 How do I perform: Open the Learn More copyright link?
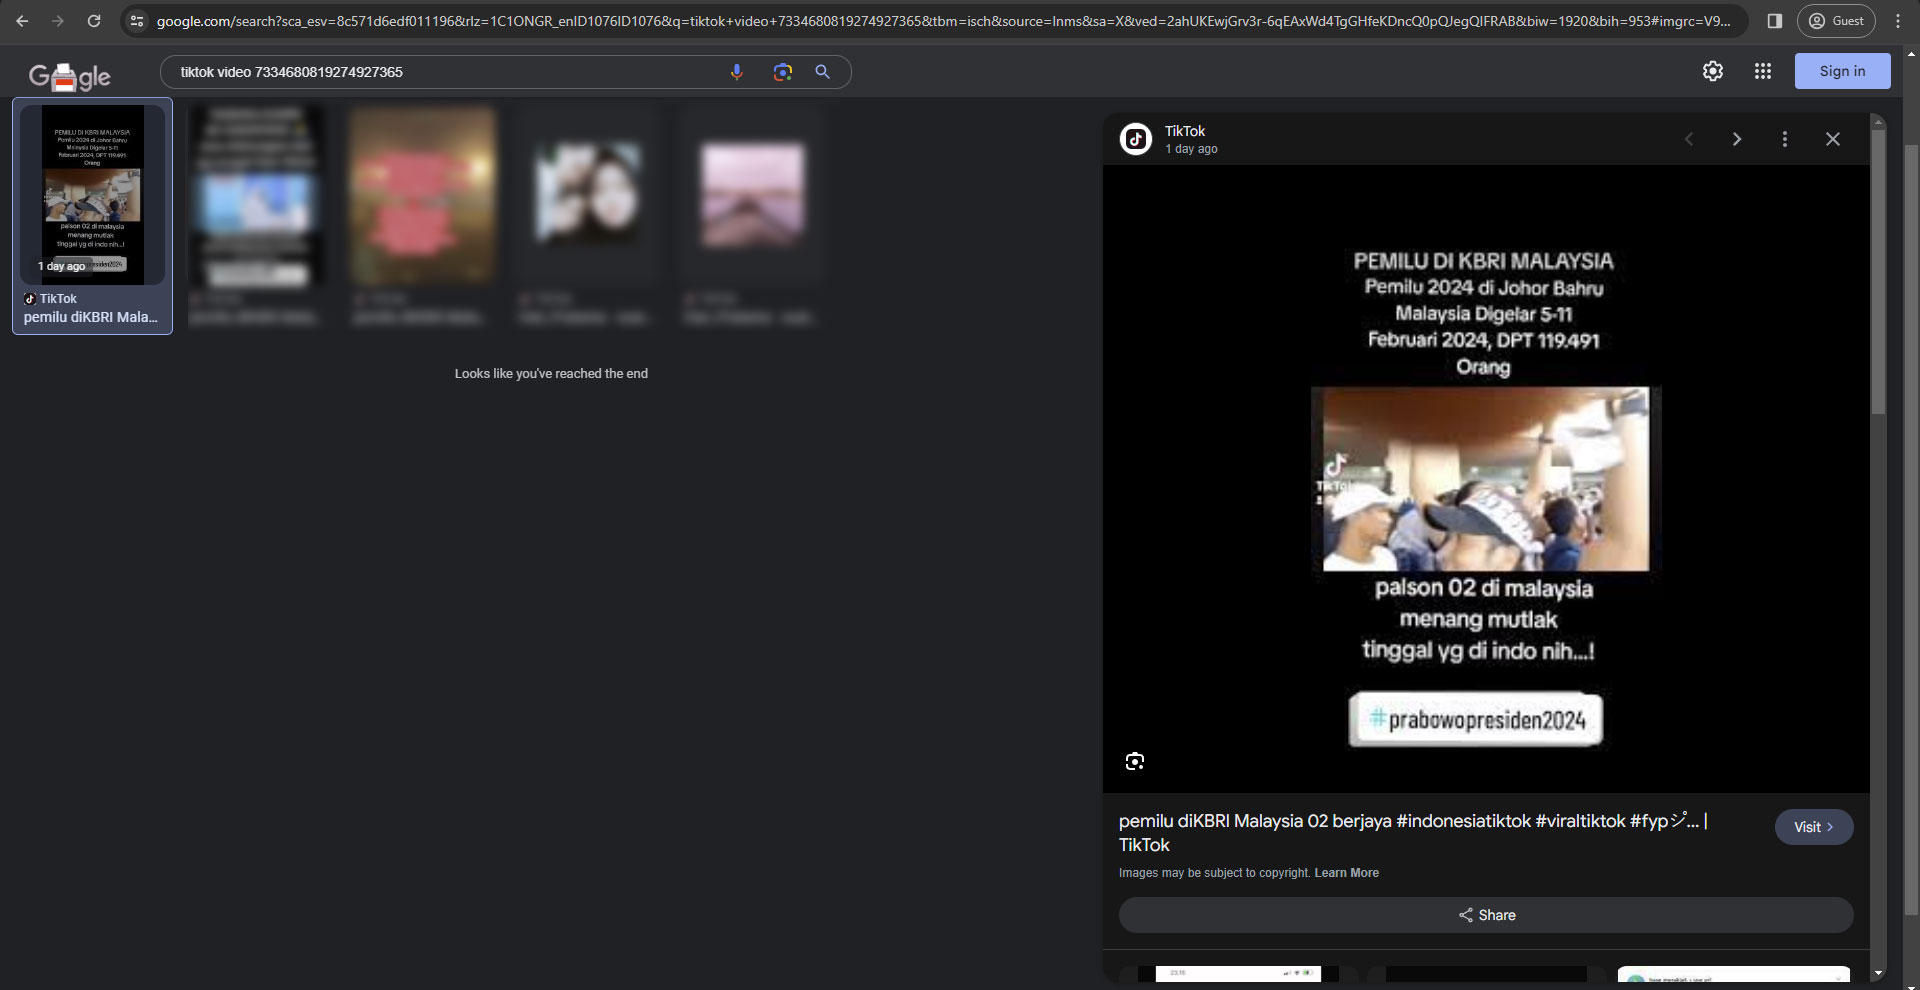click(x=1346, y=873)
